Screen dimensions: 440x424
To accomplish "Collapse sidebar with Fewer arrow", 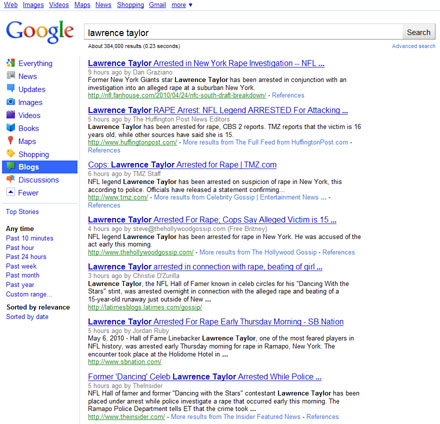I will pos(11,192).
